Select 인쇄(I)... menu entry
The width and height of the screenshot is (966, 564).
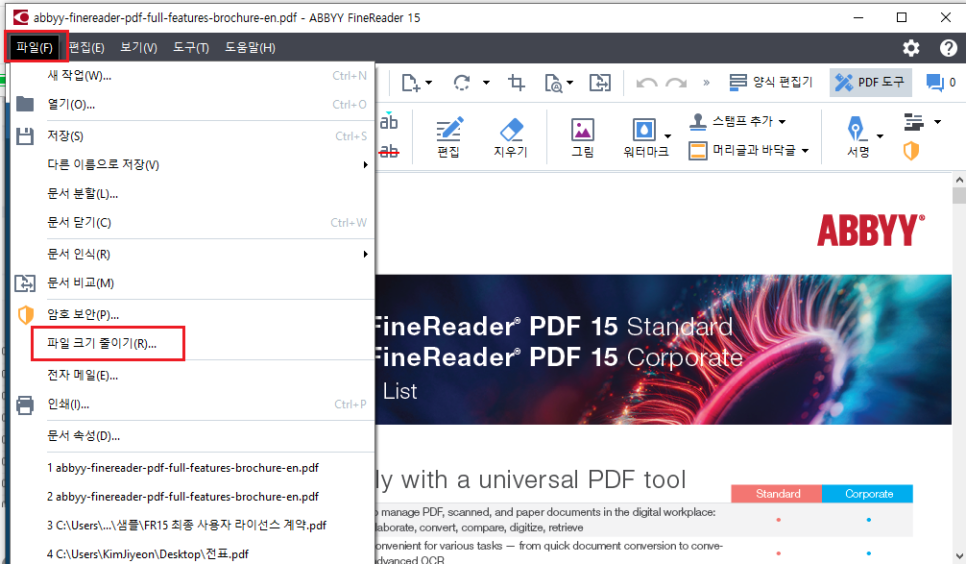point(192,404)
